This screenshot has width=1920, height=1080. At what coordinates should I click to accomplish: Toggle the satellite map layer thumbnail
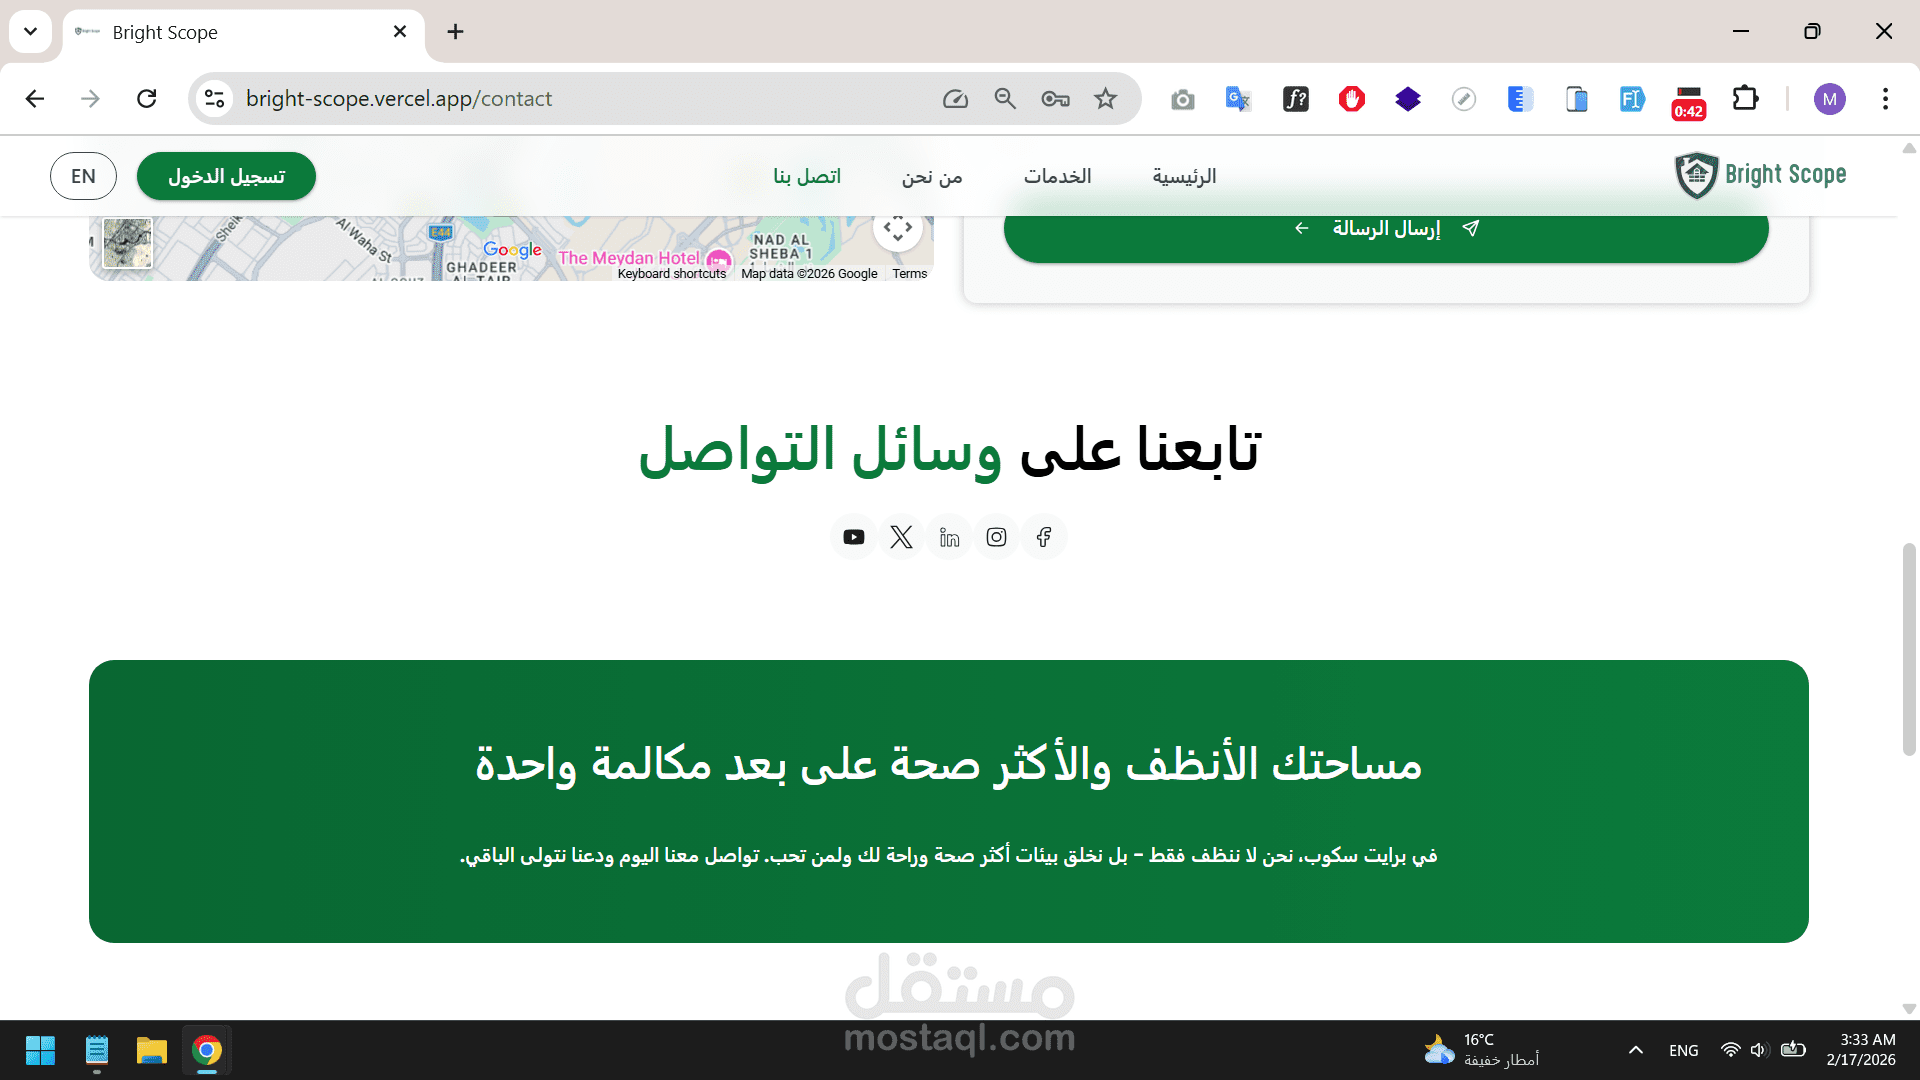pos(128,243)
